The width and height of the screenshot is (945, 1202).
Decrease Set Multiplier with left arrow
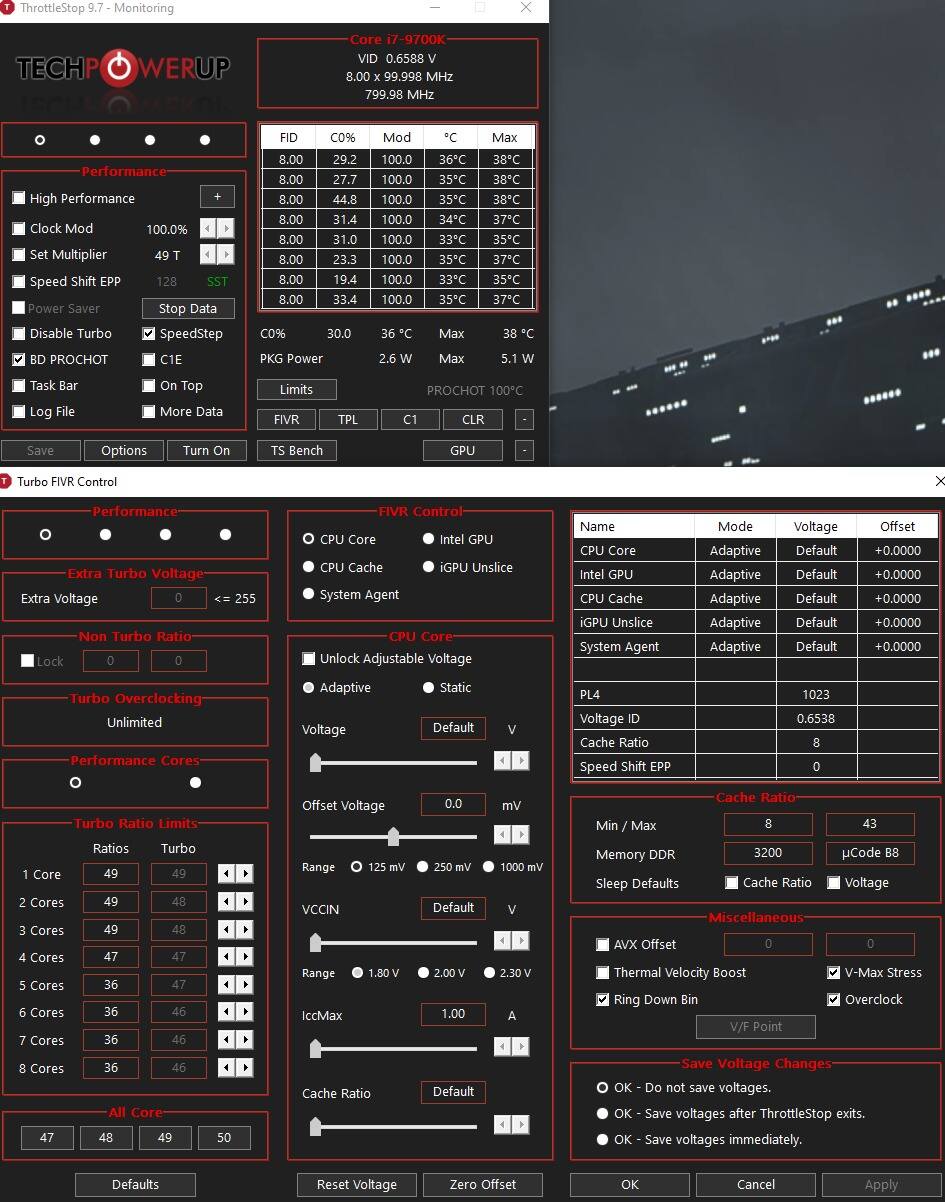pos(209,254)
